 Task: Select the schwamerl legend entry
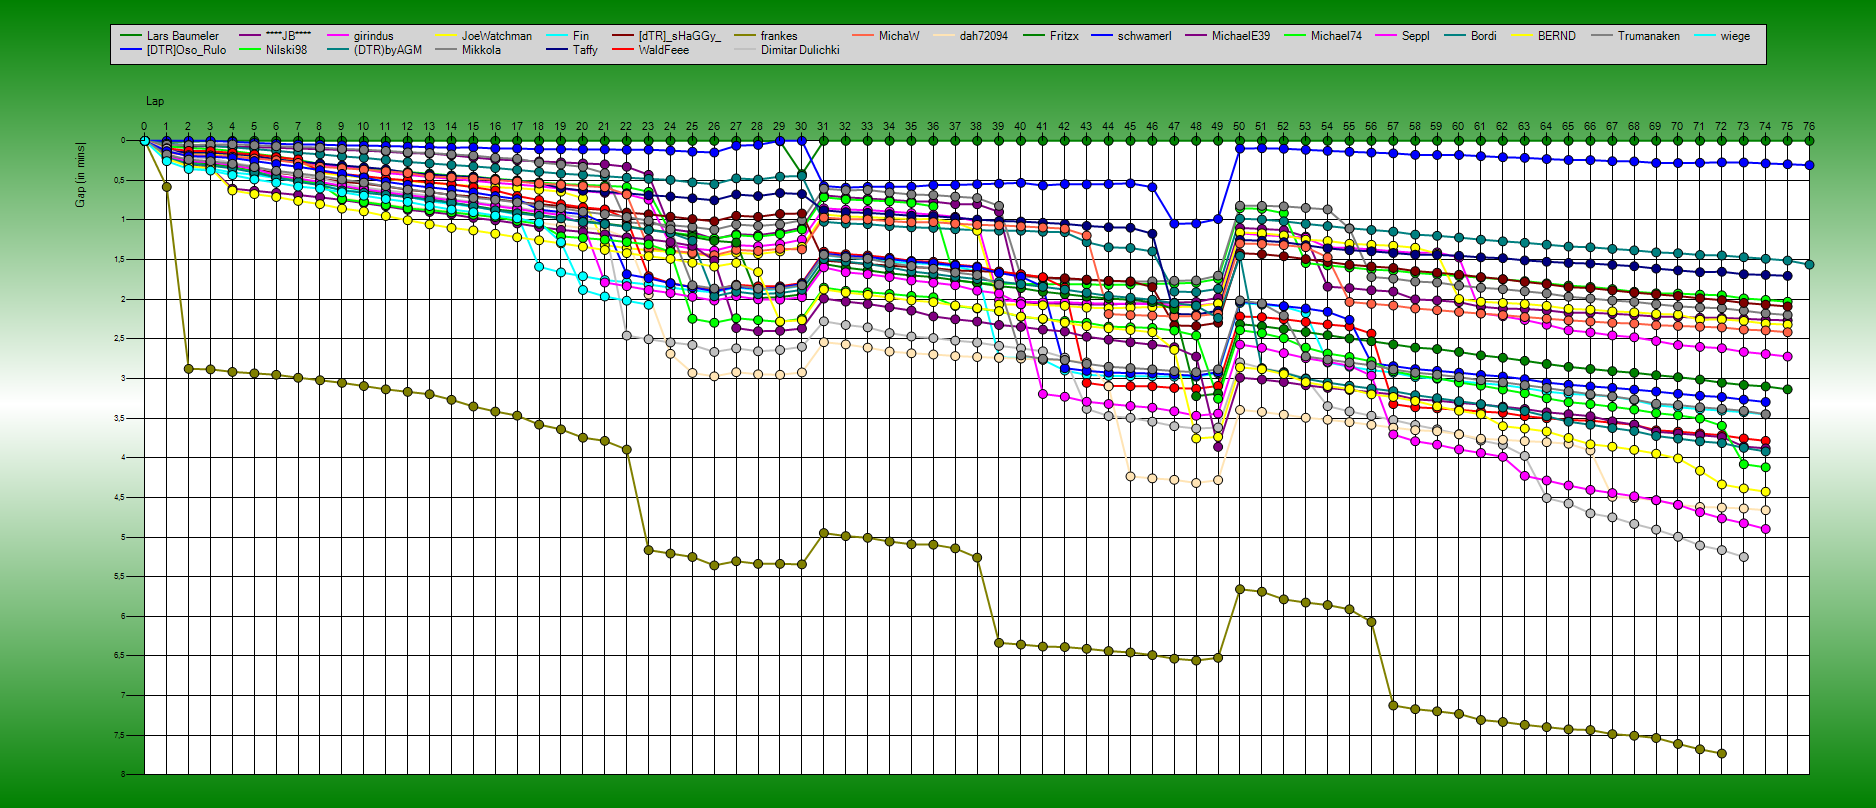coord(1144,36)
